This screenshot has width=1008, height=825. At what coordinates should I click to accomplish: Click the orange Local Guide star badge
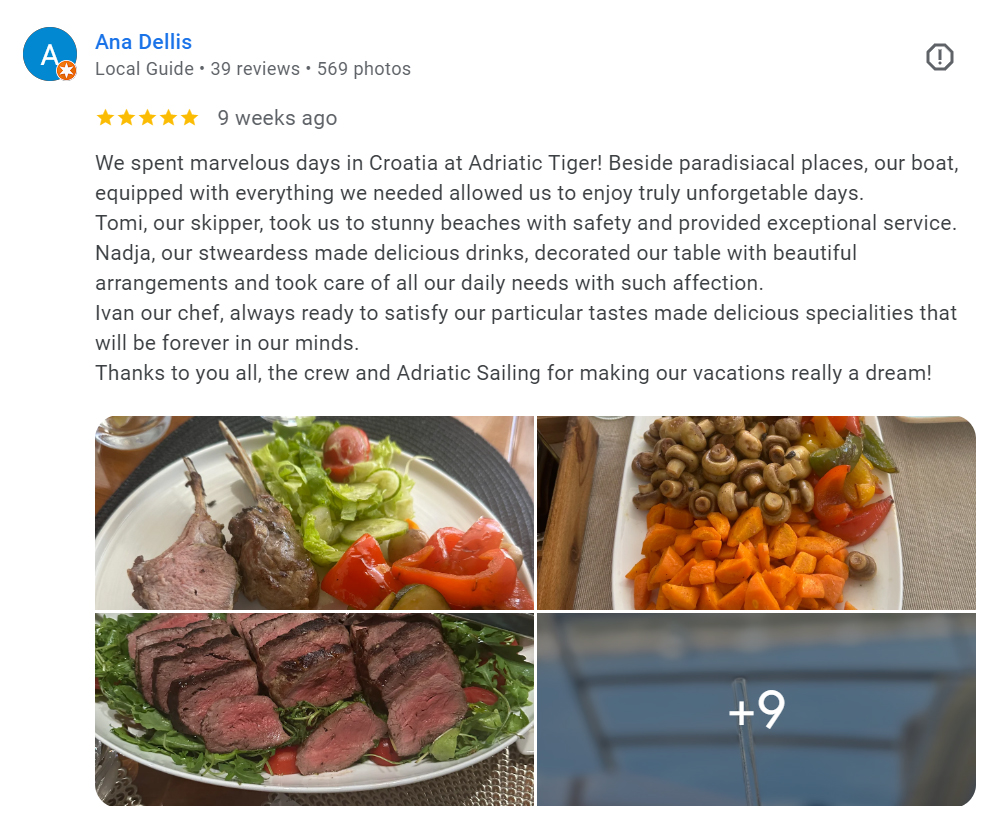[67, 71]
